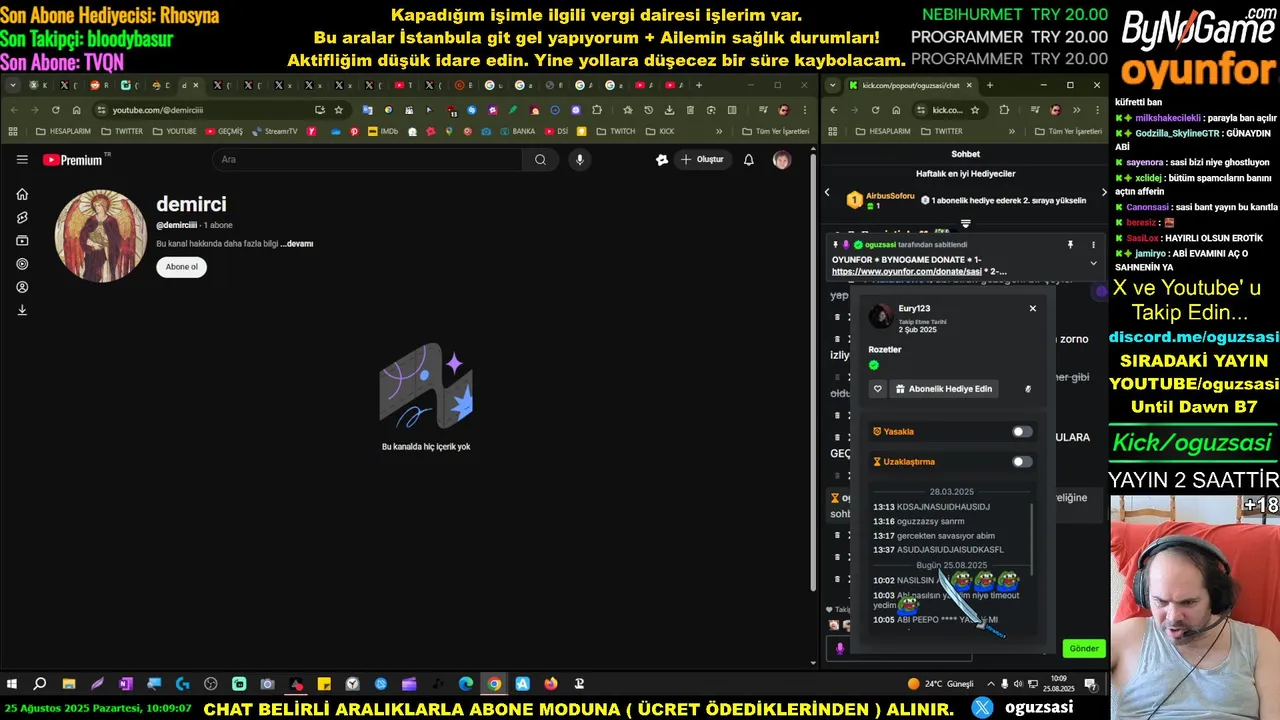
Task: Open the StreamrTV bookmark
Action: tap(275, 131)
